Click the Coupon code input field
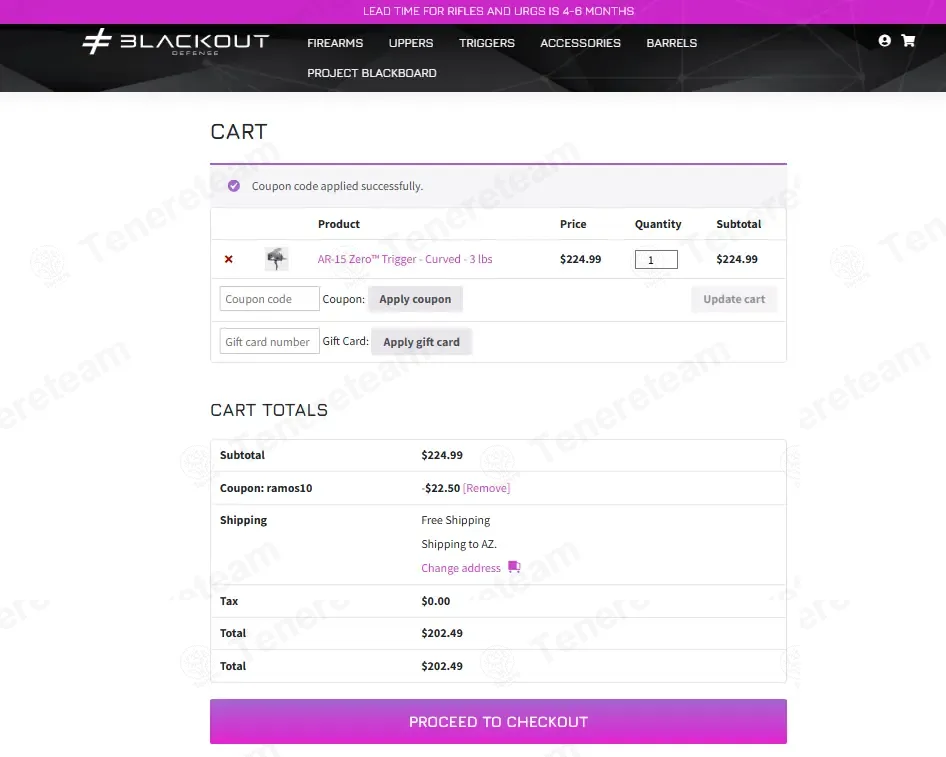Image resolution: width=946 pixels, height=757 pixels. (x=269, y=299)
